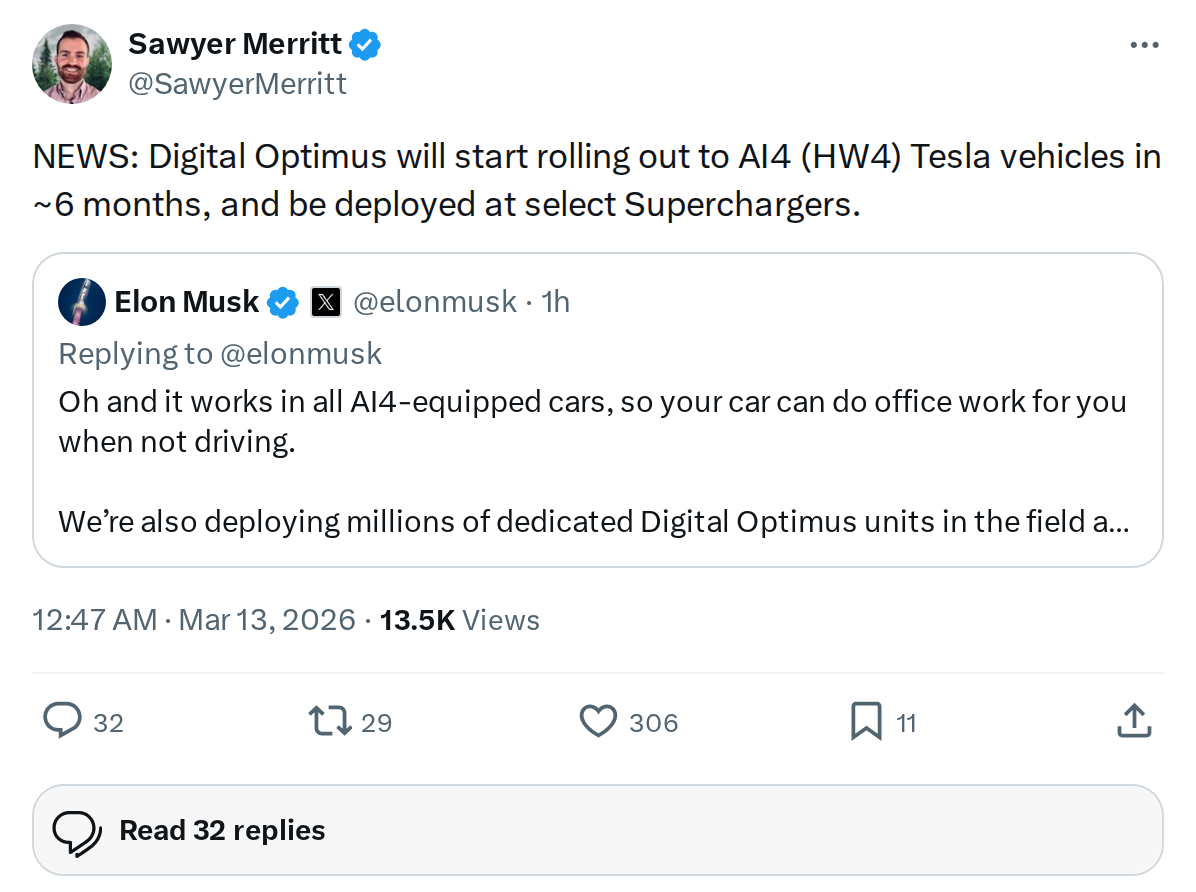The width and height of the screenshot is (1196, 892).
Task: Reply to Sawyer Merritt's tweet
Action: pyautogui.click(x=62, y=721)
